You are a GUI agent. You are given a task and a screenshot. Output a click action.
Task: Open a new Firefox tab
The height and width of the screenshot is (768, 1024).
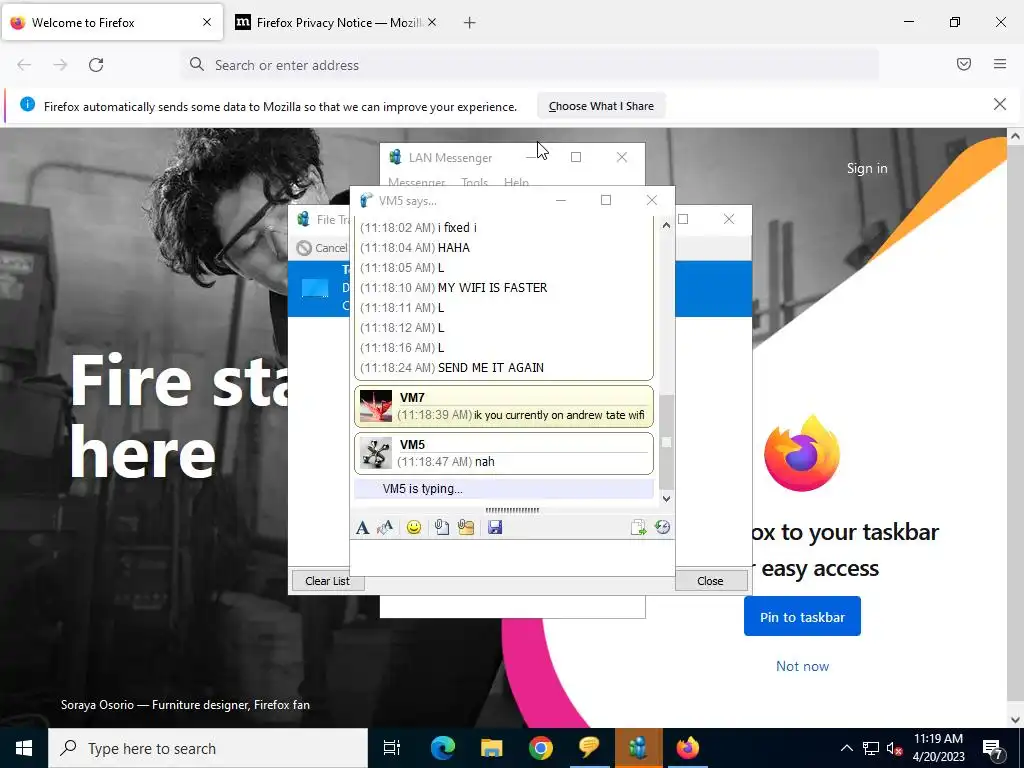tap(469, 23)
